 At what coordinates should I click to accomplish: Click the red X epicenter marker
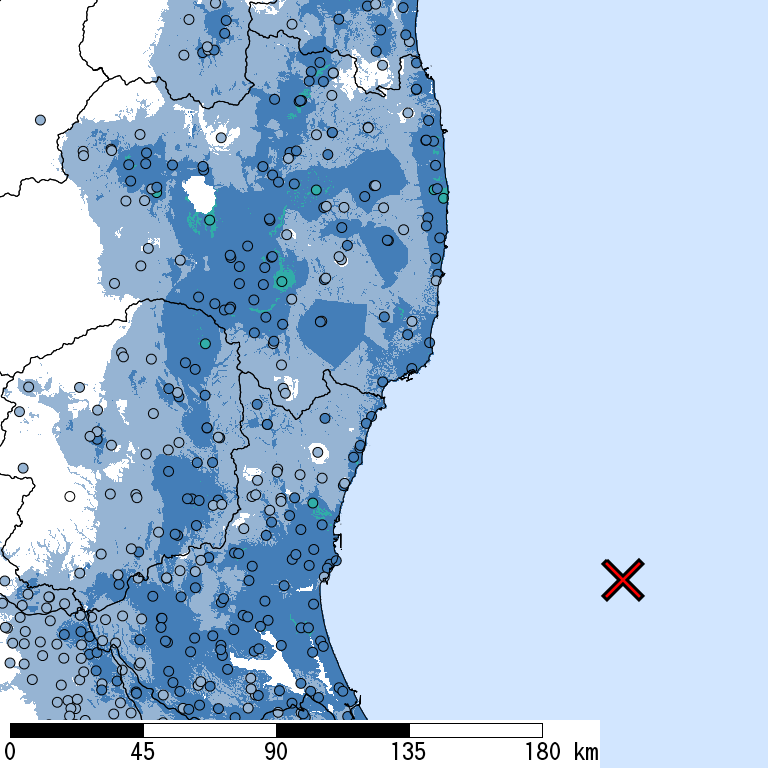[623, 580]
